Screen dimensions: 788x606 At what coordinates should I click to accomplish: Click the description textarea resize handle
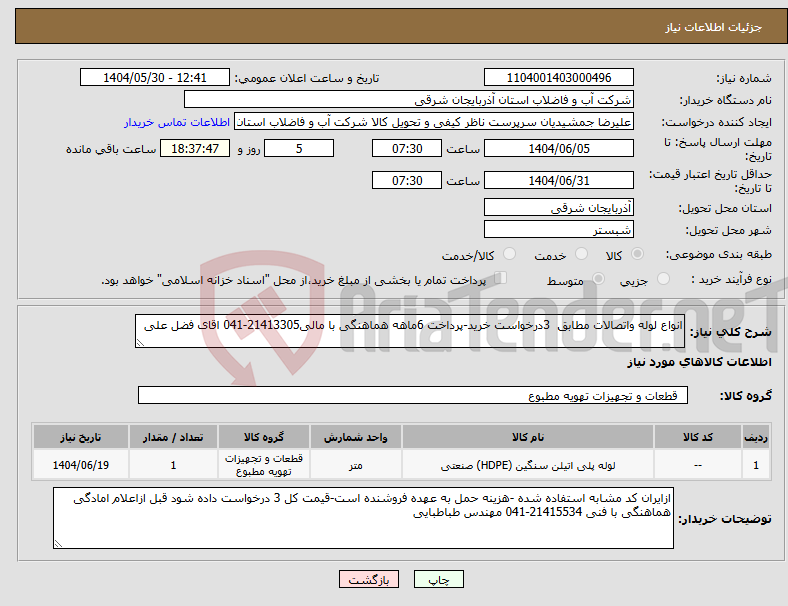point(140,343)
